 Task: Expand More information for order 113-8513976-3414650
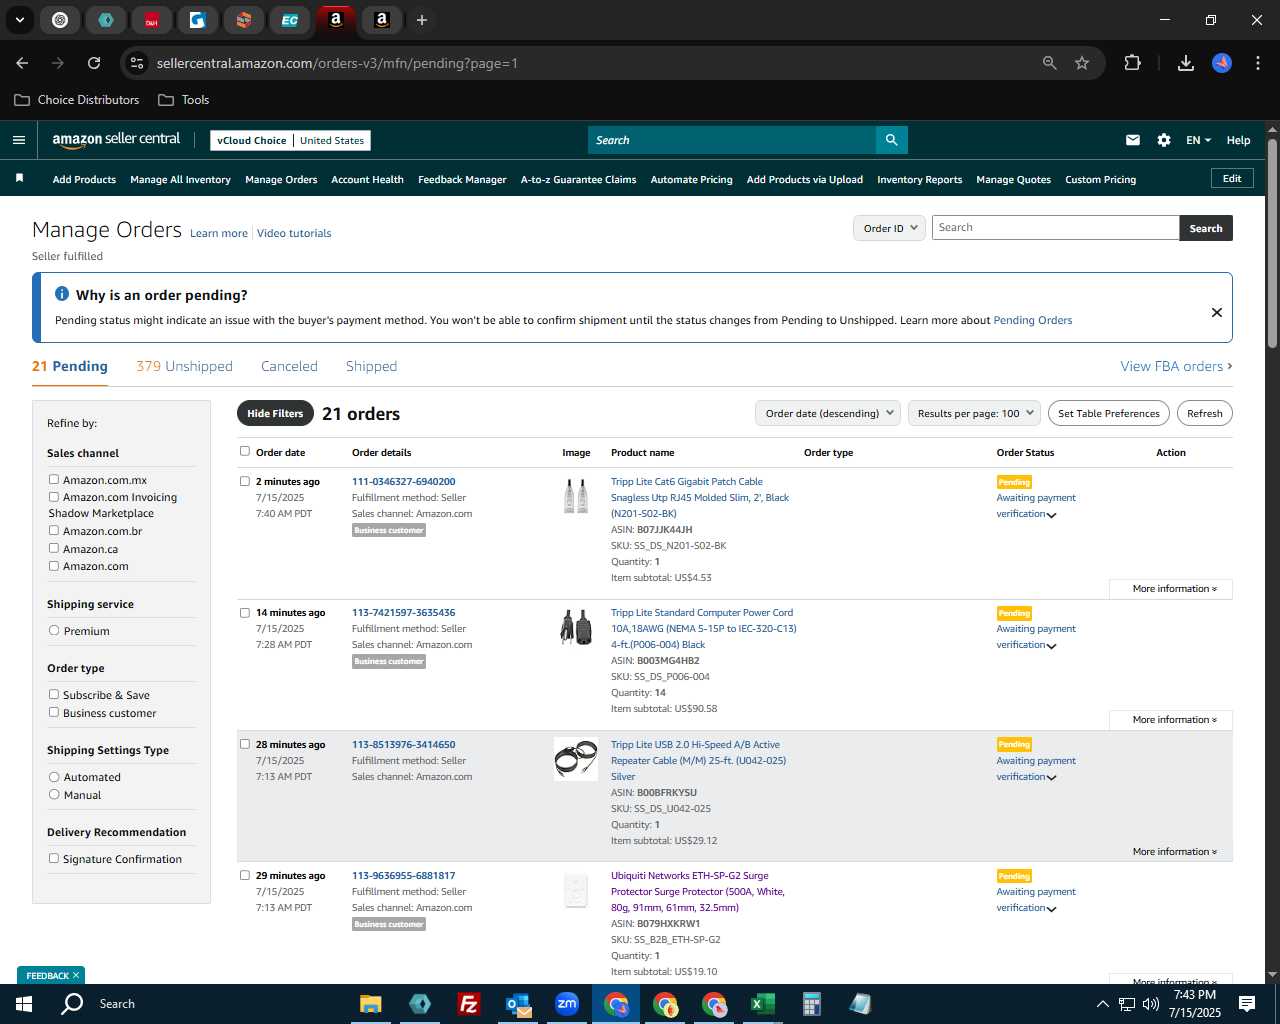[1175, 852]
